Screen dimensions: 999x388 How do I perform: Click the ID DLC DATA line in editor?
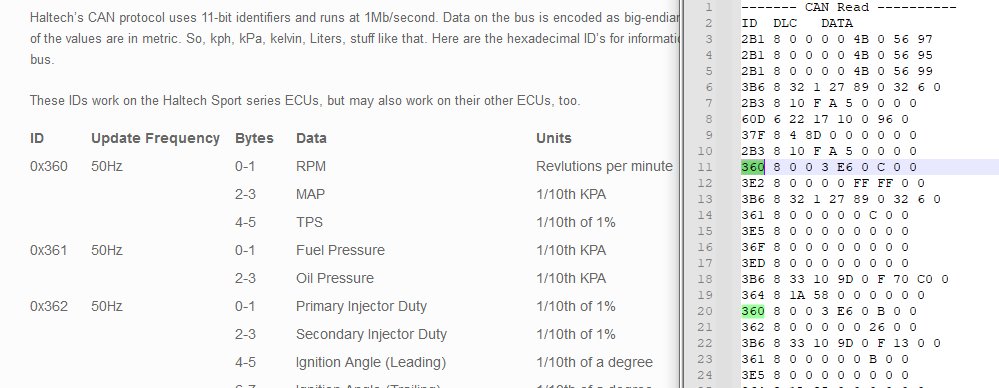point(797,24)
